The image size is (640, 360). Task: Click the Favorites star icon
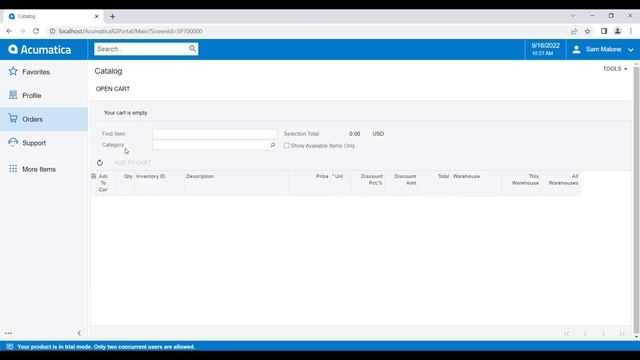(x=13, y=71)
